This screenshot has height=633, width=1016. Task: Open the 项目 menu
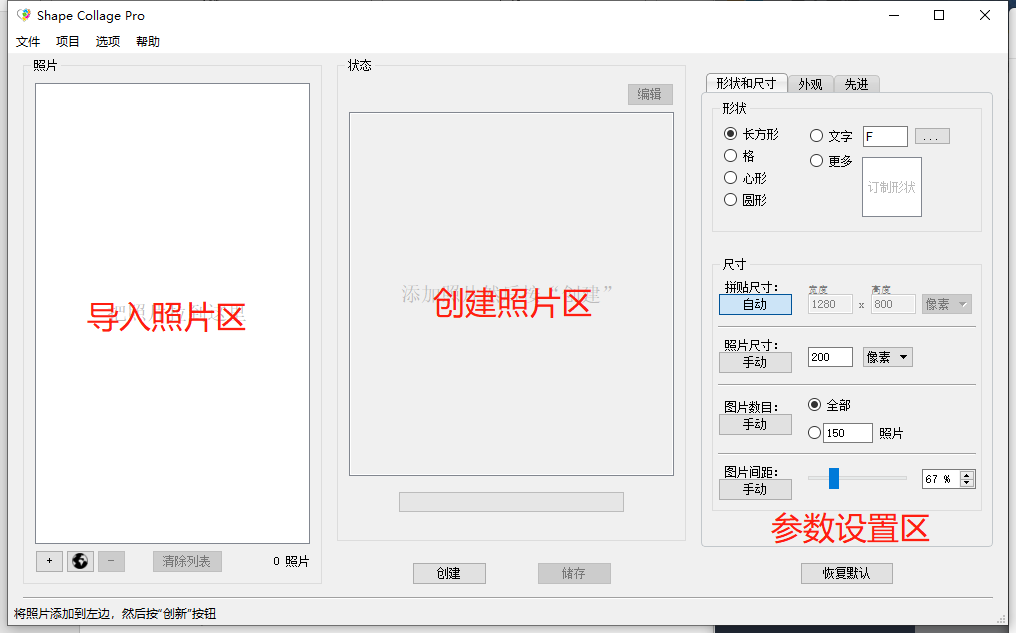coord(67,41)
